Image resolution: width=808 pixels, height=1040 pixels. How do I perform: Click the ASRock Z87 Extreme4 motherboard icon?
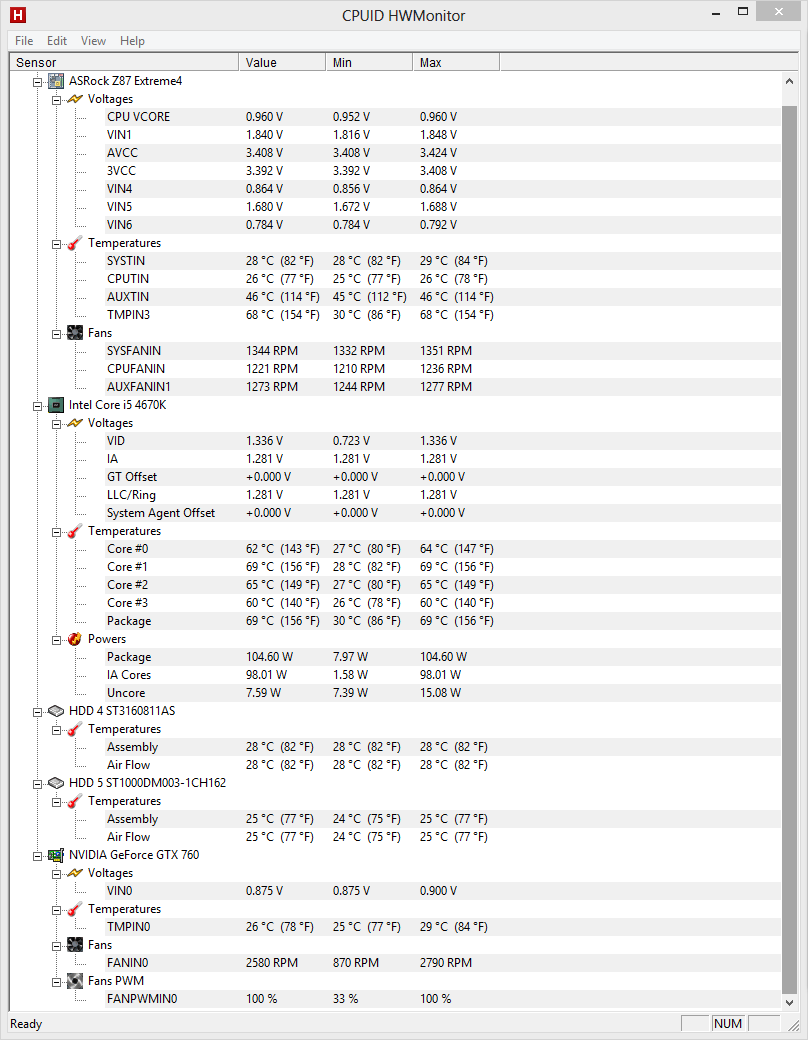coord(57,81)
